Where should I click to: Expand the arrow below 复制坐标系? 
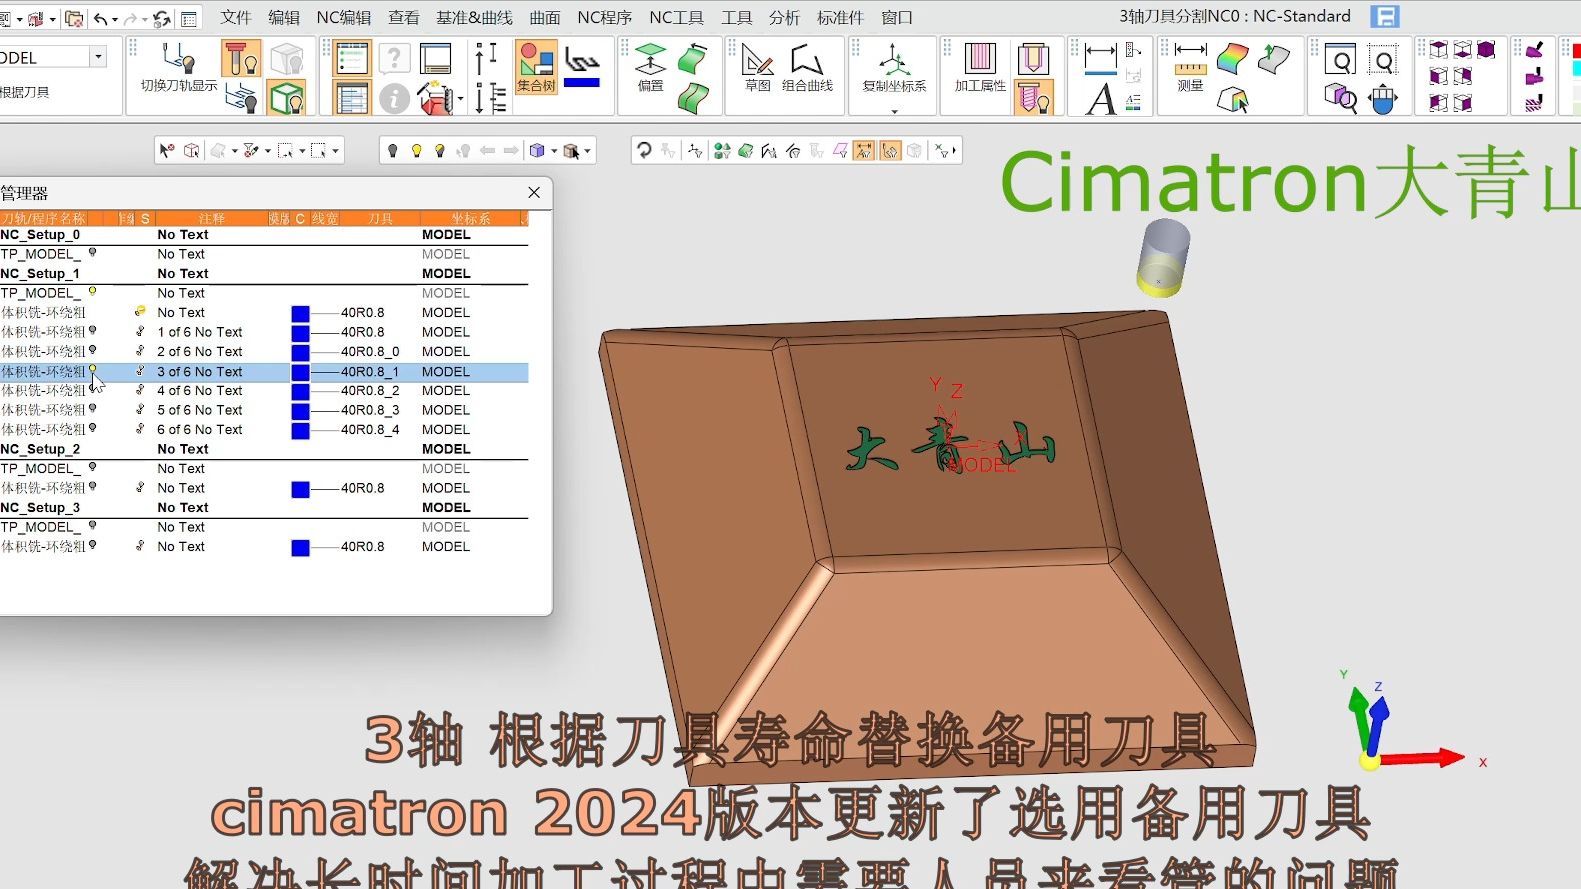tap(894, 111)
